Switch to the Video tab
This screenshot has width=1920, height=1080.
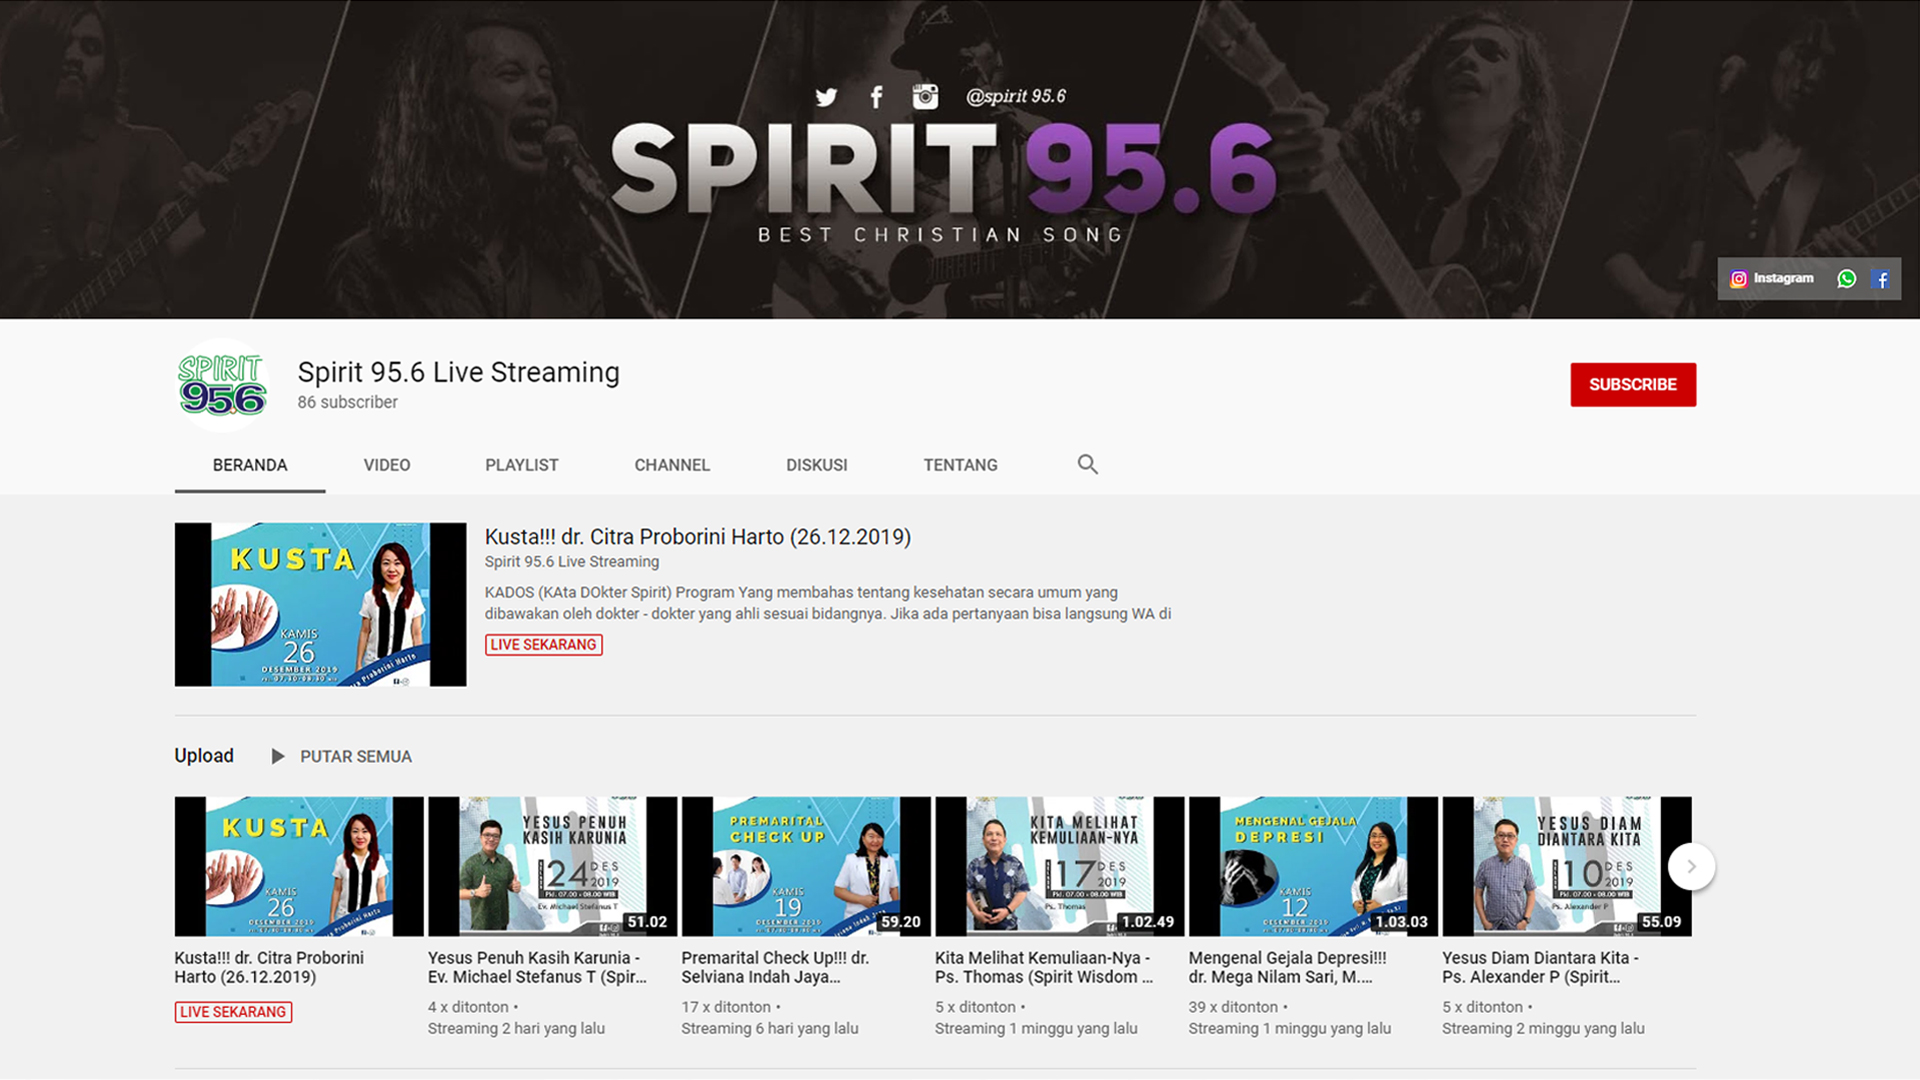point(386,465)
